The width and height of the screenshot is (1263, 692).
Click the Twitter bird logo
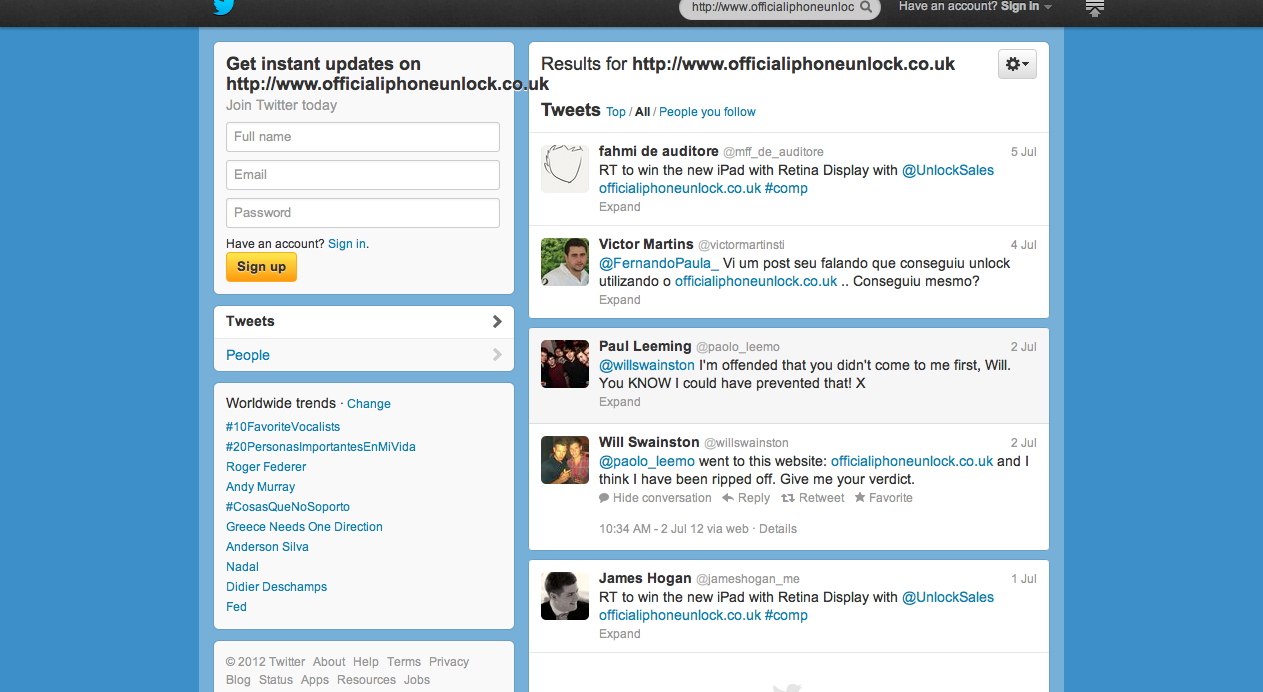click(223, 6)
